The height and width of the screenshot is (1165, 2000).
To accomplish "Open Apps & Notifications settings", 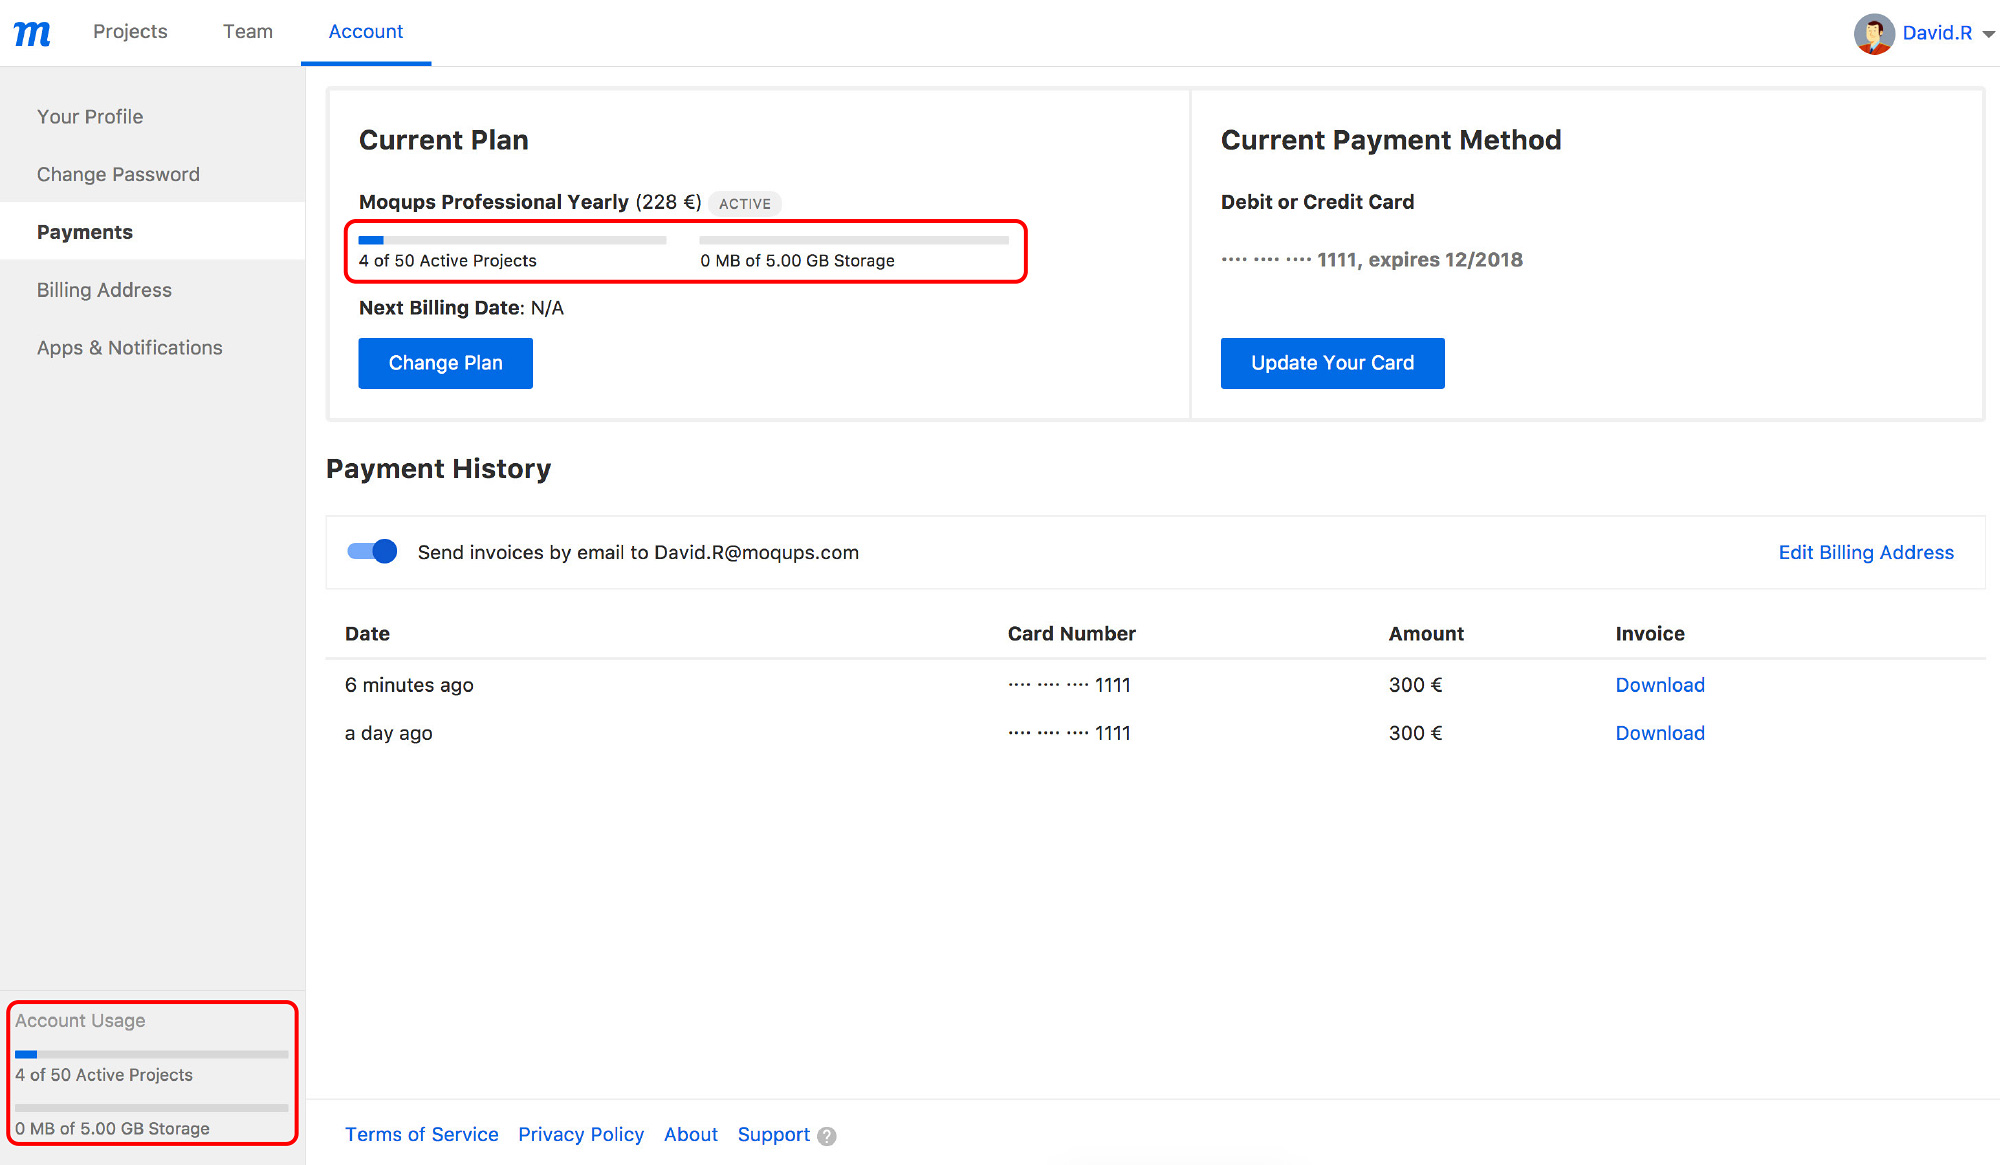I will tap(129, 348).
